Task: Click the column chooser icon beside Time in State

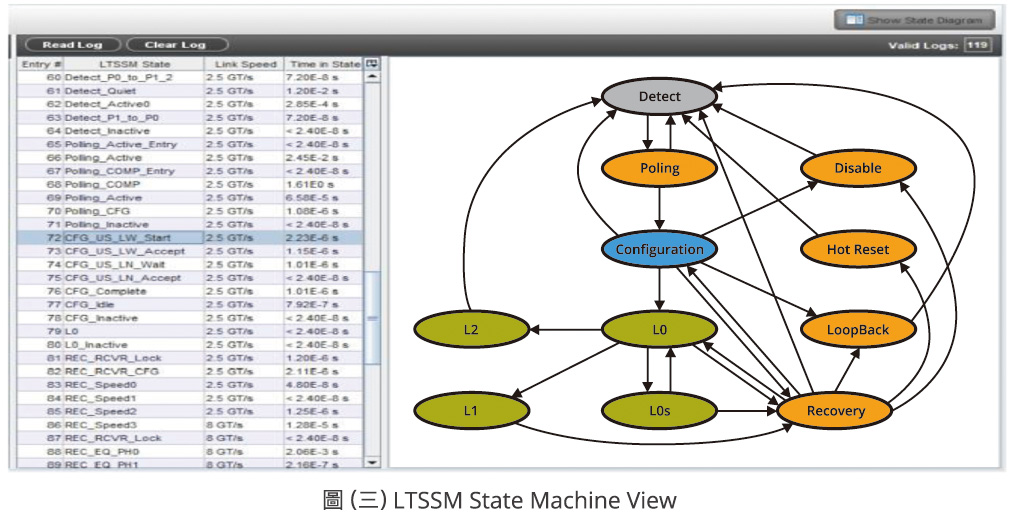Action: tap(373, 63)
